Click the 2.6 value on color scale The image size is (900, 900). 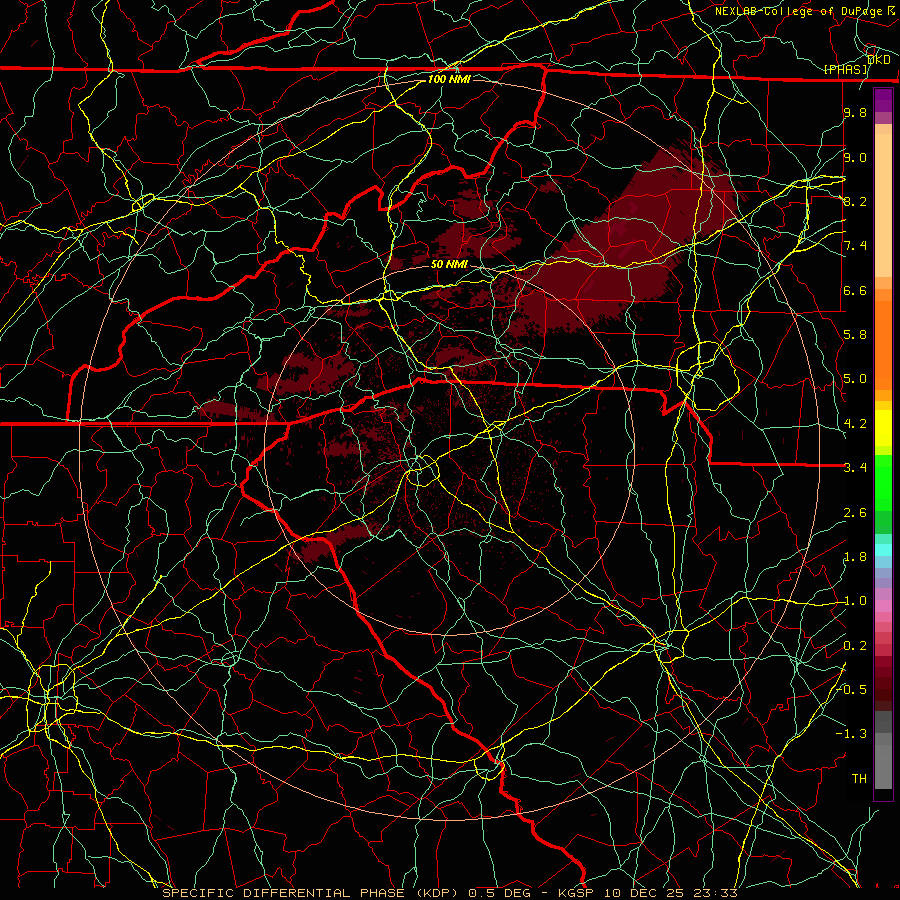click(855, 513)
